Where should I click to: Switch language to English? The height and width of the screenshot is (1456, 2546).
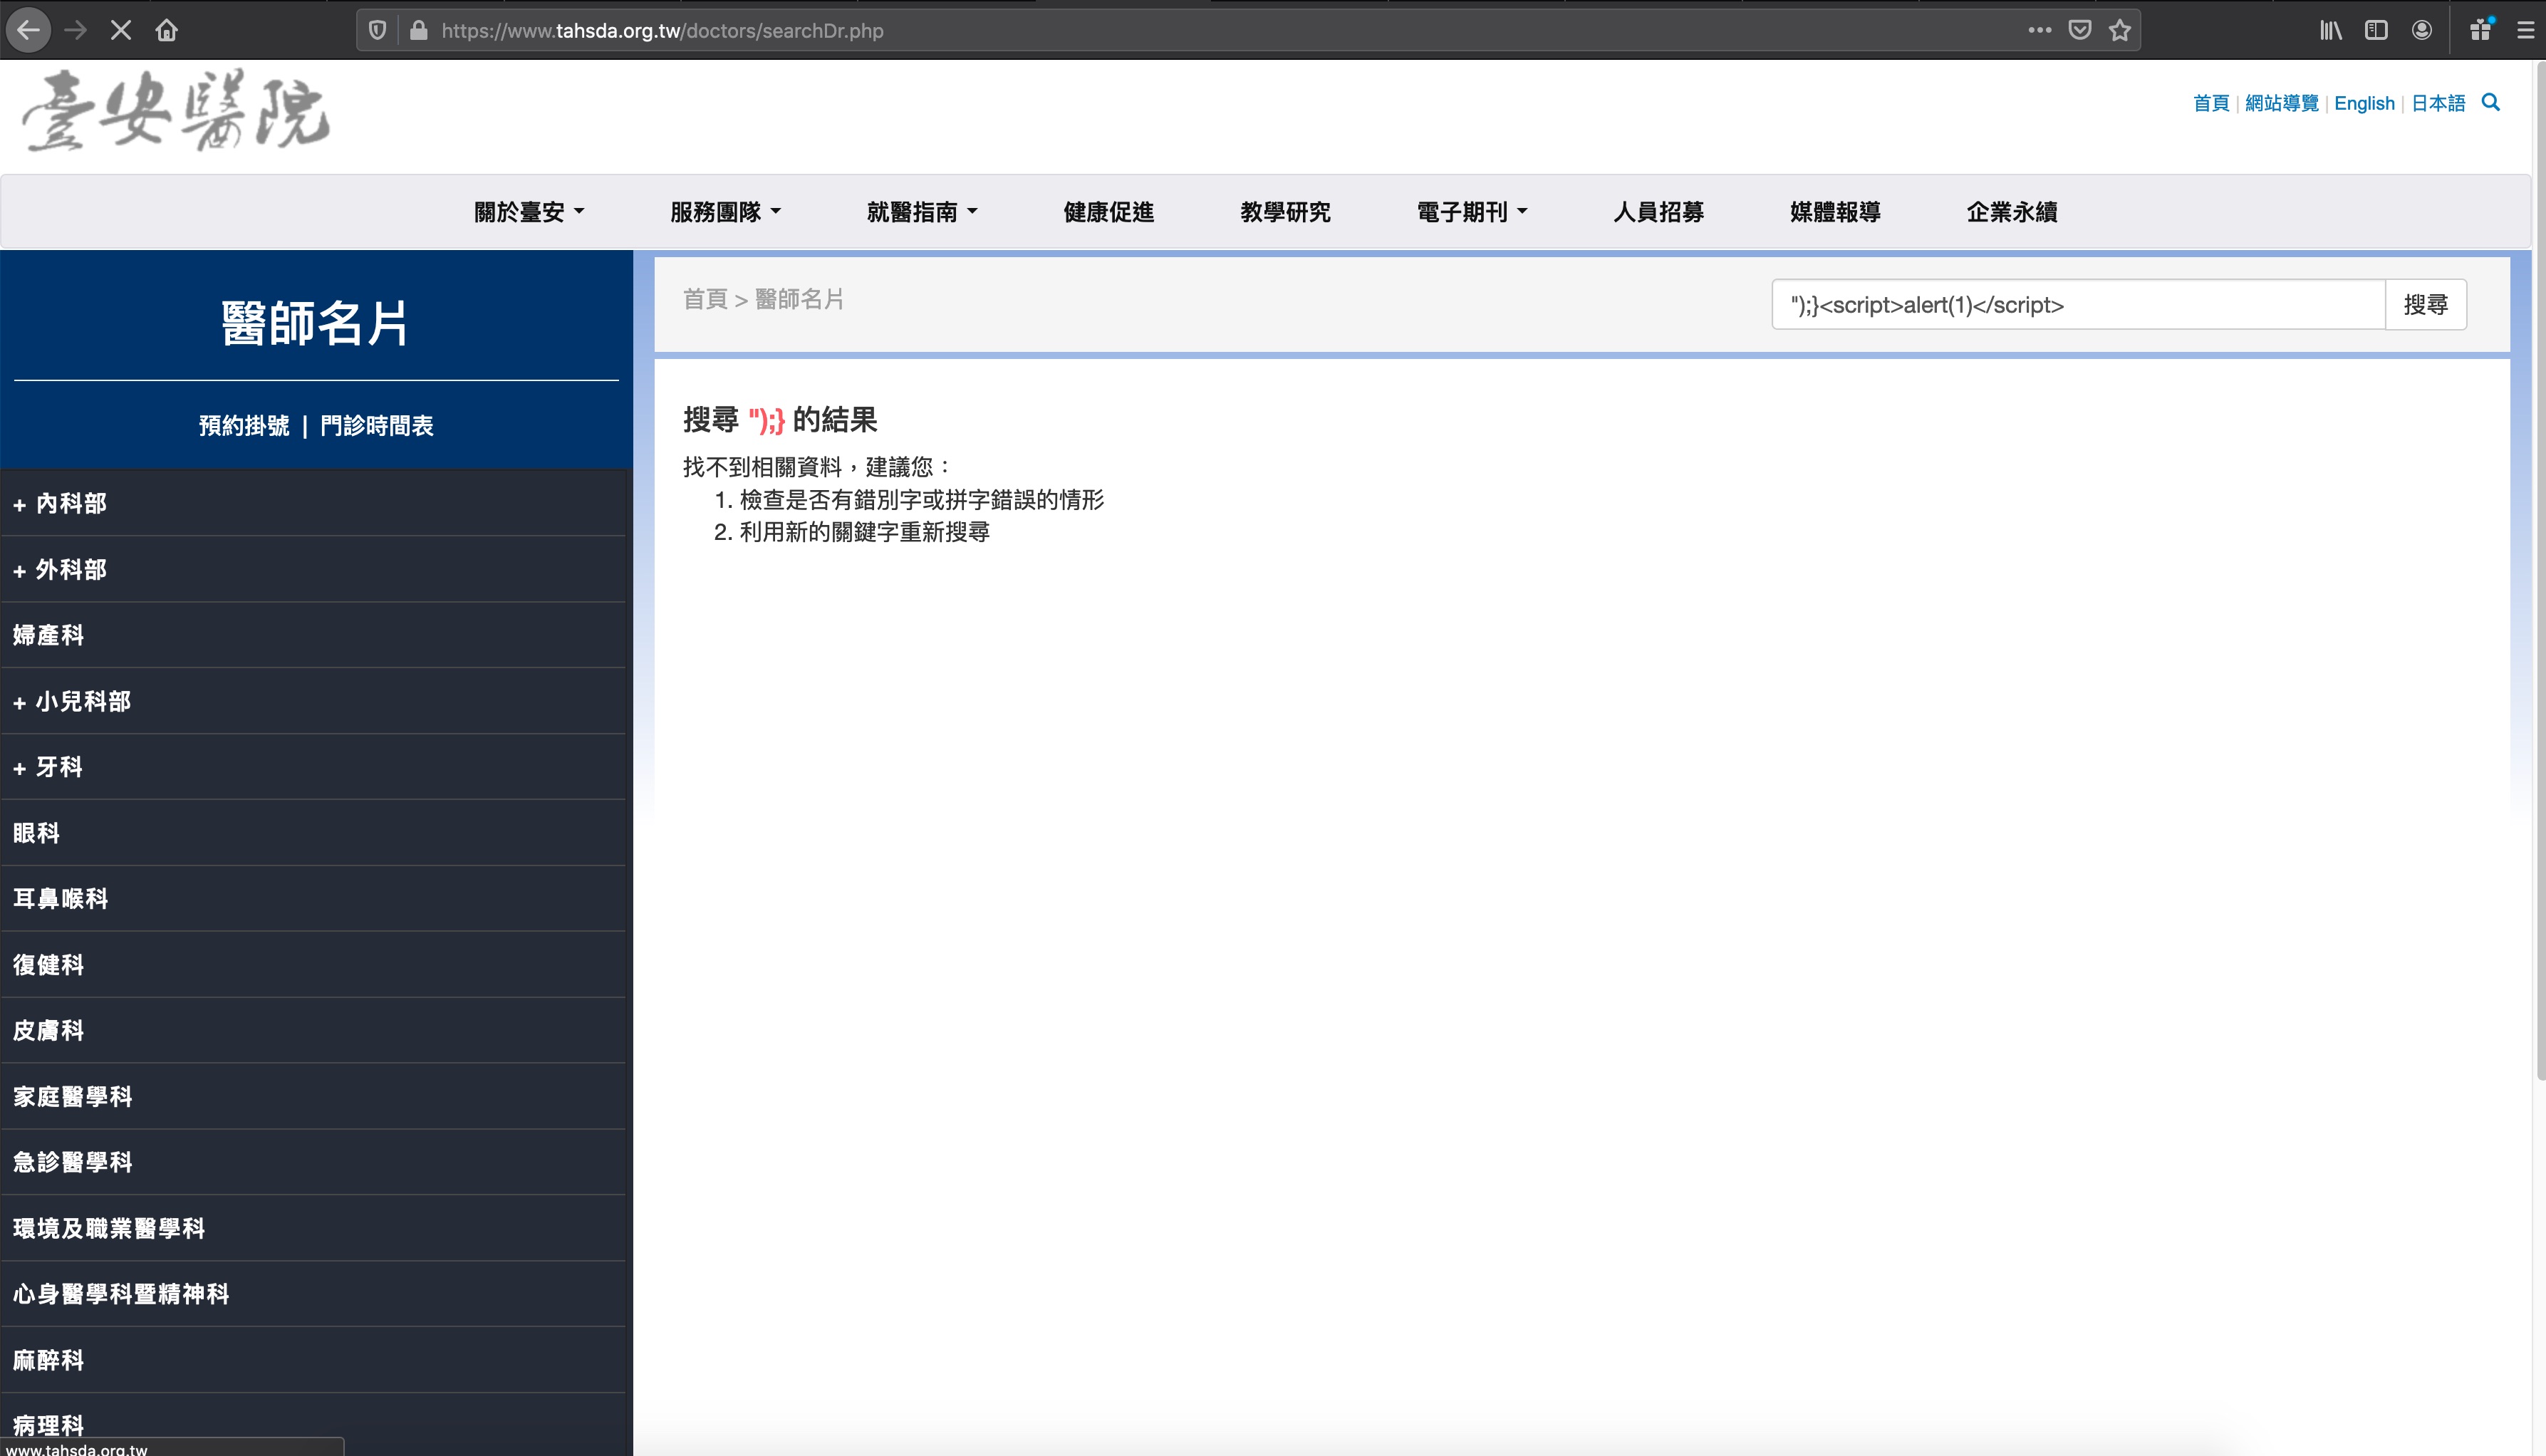click(2364, 103)
